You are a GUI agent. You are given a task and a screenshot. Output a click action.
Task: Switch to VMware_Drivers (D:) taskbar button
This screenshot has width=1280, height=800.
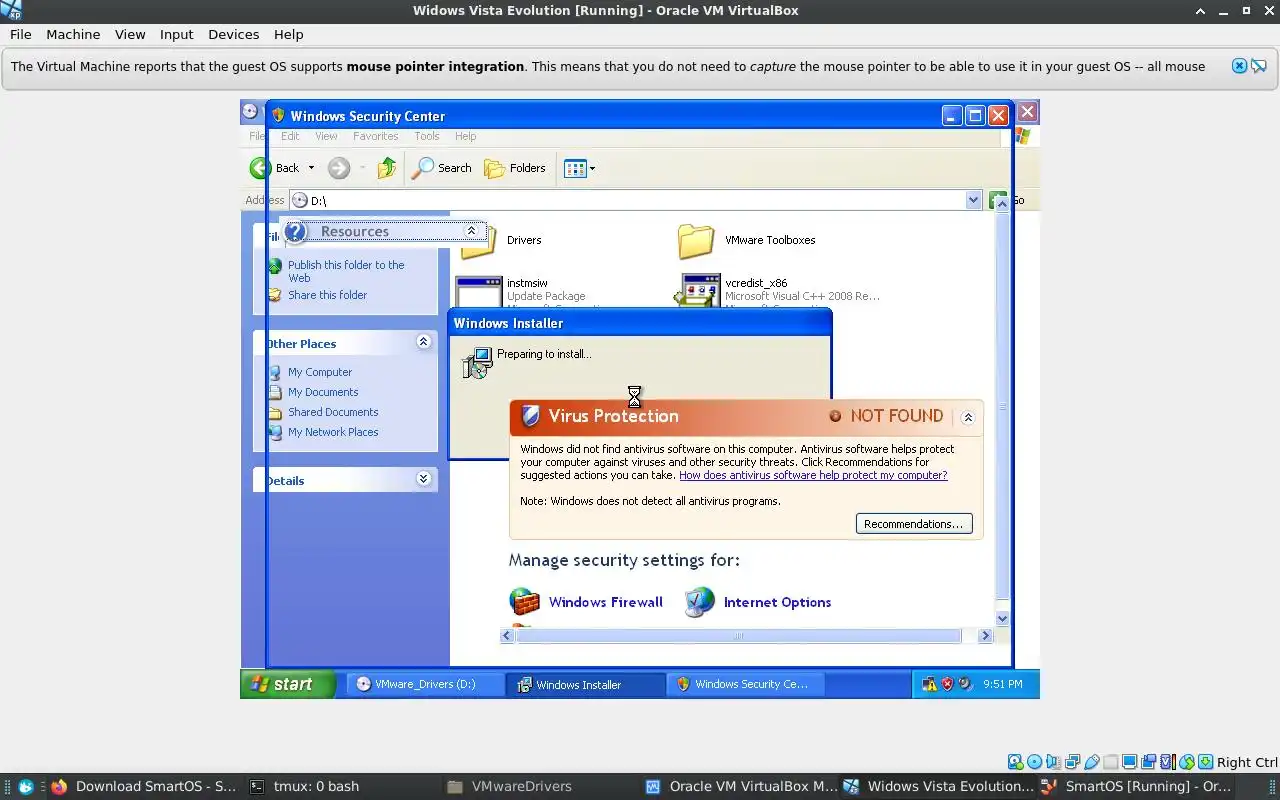click(x=427, y=684)
